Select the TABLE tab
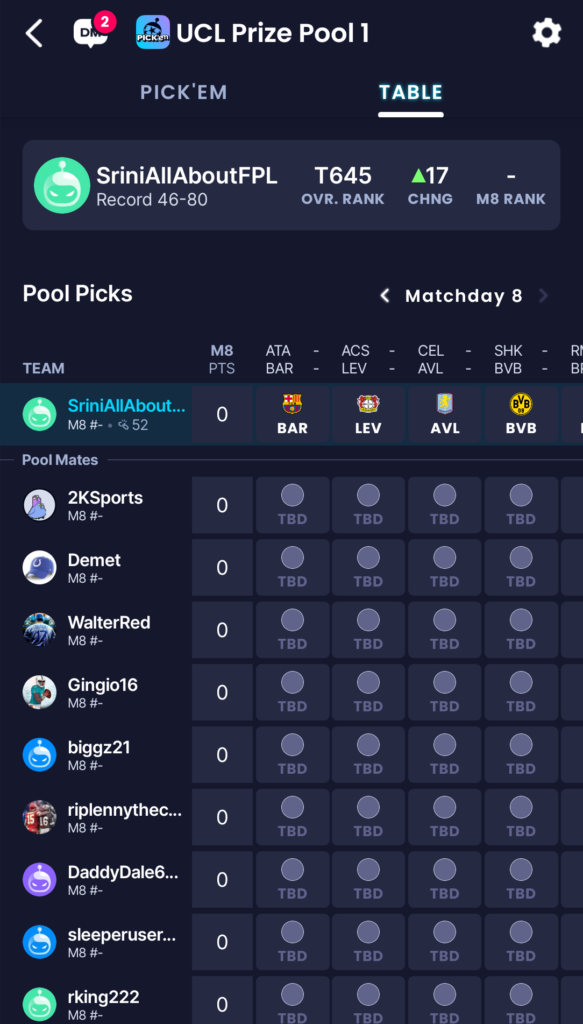This screenshot has height=1024, width=583. (x=411, y=92)
